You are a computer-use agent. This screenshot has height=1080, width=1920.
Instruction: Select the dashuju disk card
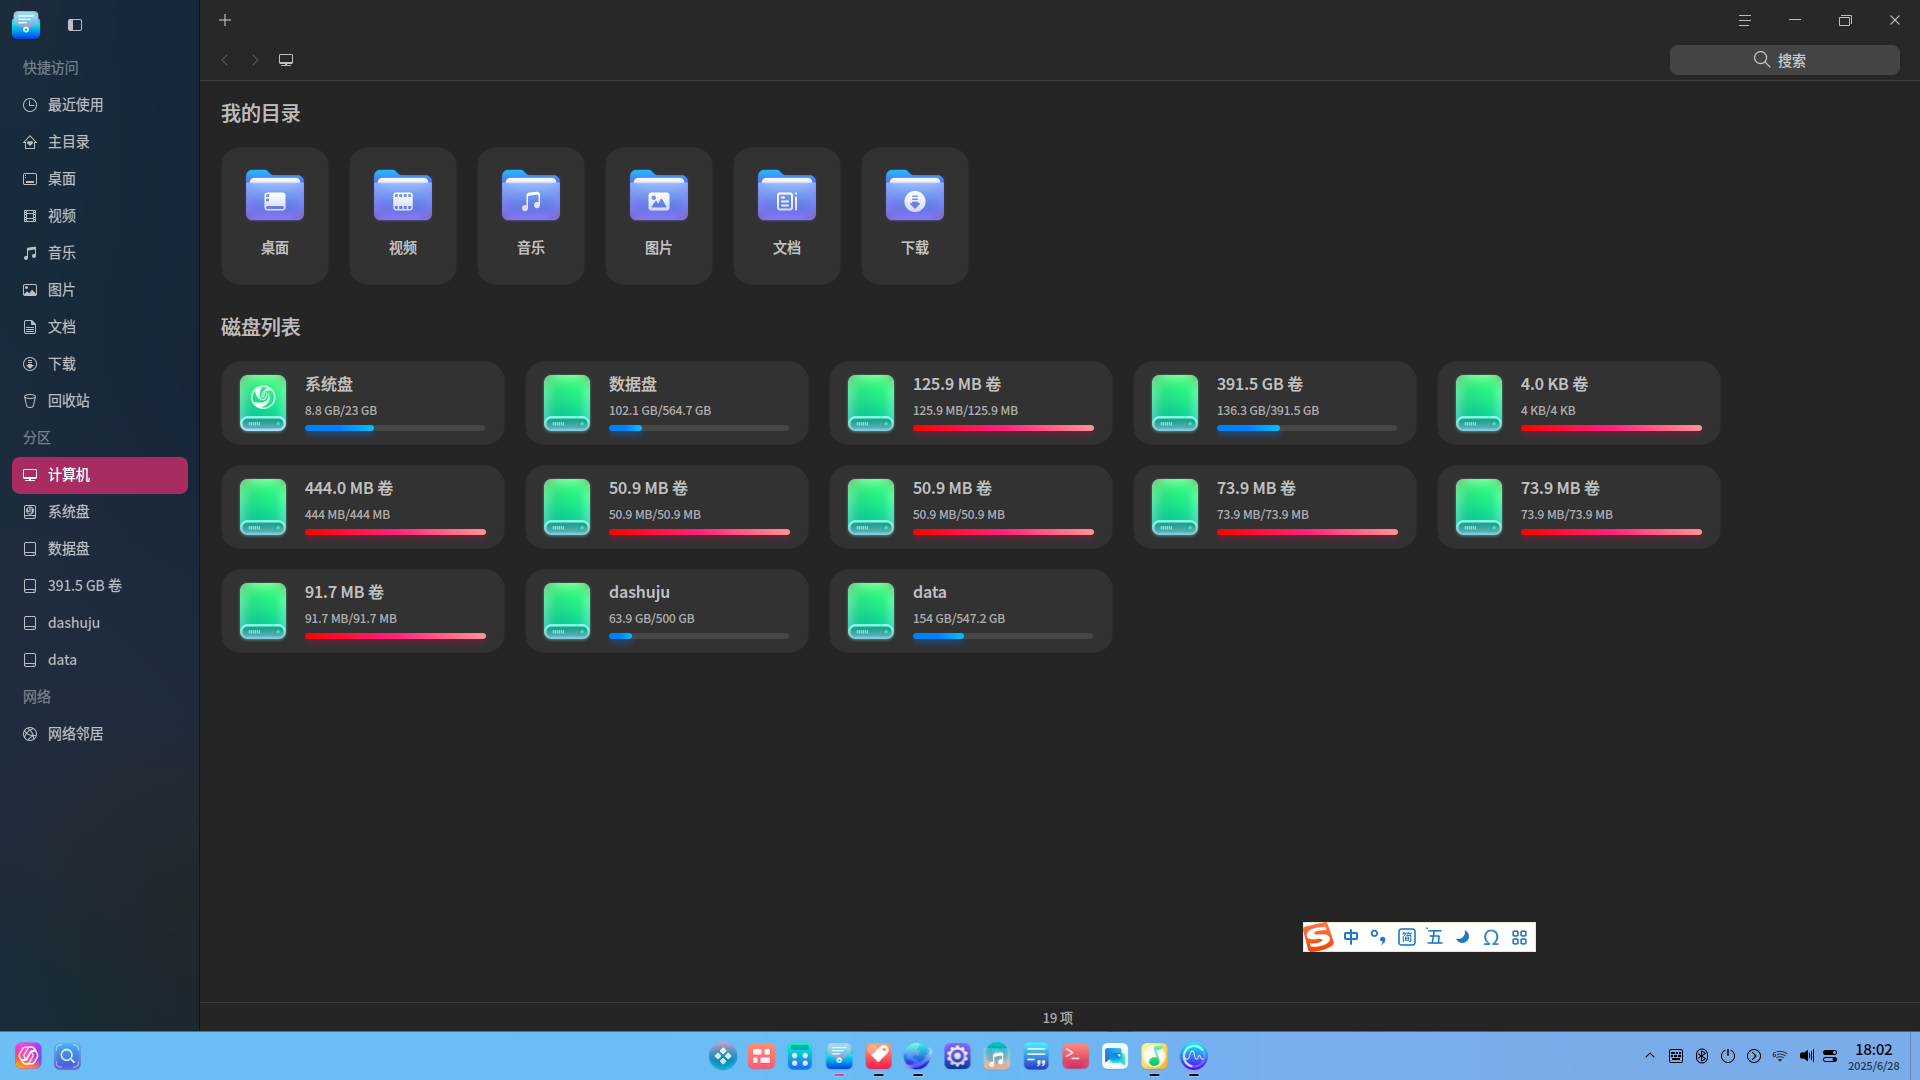point(667,611)
